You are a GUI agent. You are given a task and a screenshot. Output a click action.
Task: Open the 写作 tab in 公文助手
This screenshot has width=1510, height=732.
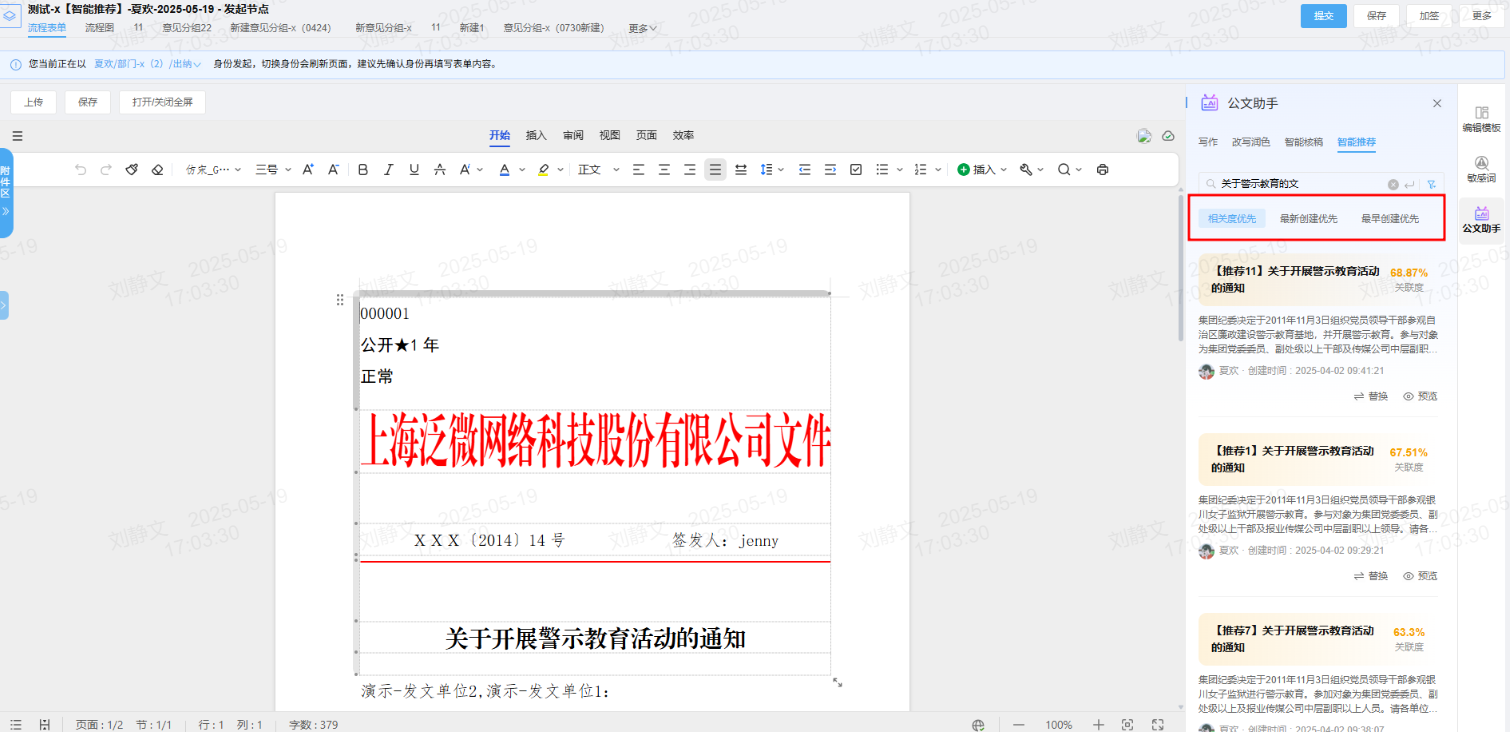click(1208, 142)
